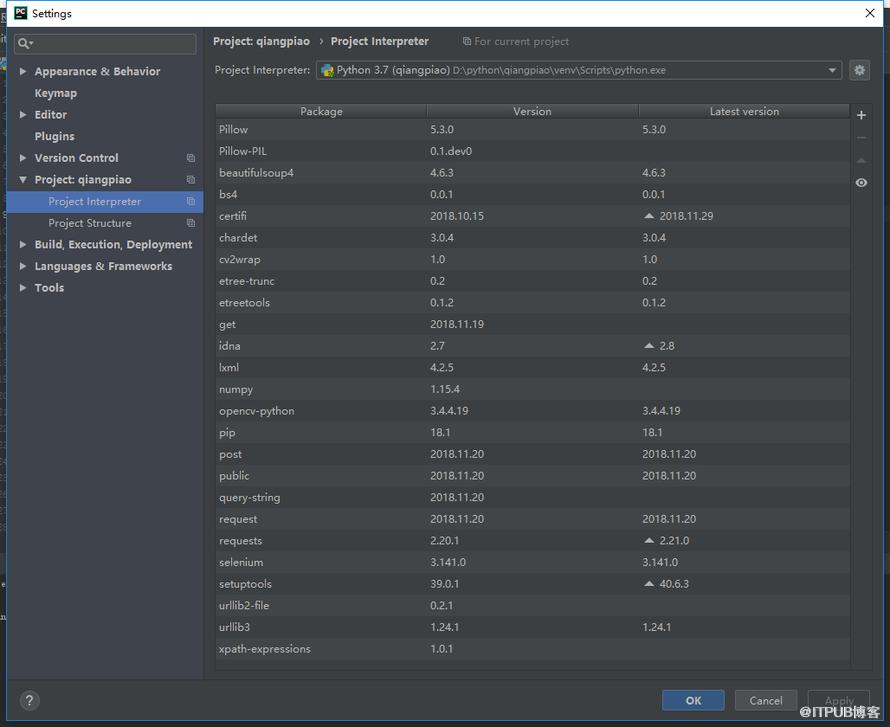The image size is (890, 727).
Task: Select the selenium package row
Action: click(x=532, y=562)
